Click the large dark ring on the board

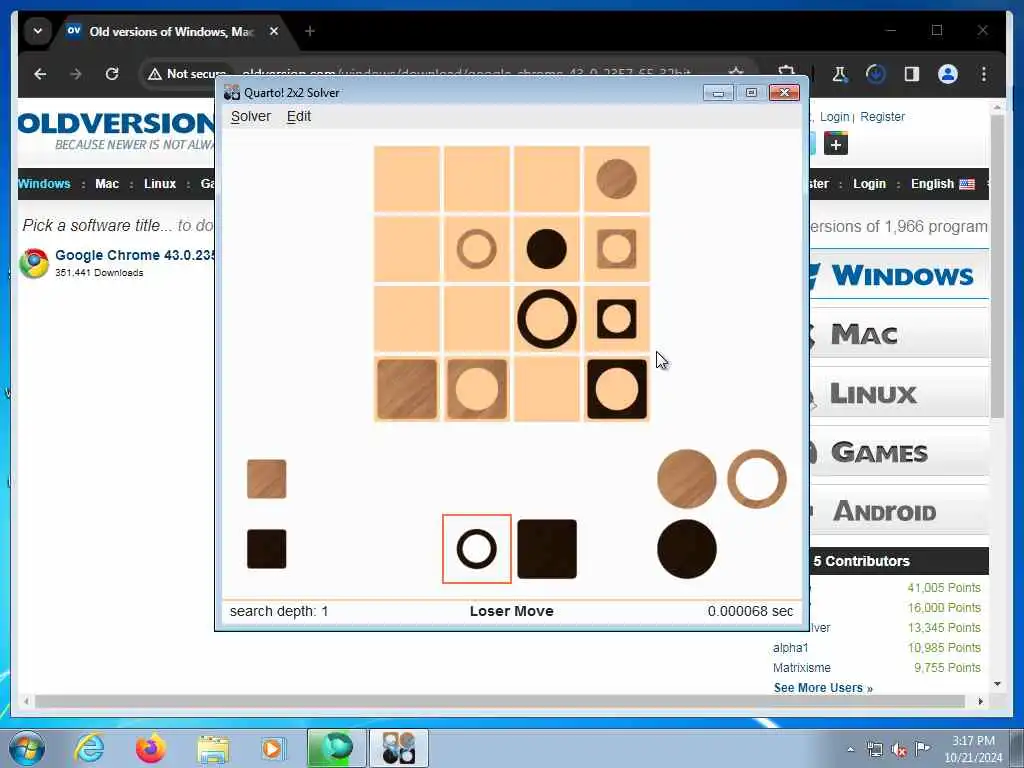pyautogui.click(x=547, y=319)
